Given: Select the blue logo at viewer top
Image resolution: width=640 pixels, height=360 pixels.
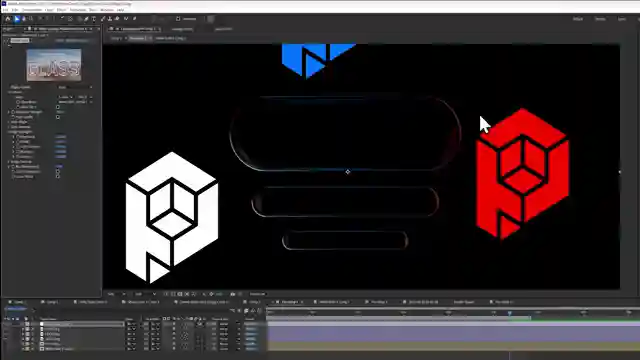Looking at the screenshot, I should 318,61.
